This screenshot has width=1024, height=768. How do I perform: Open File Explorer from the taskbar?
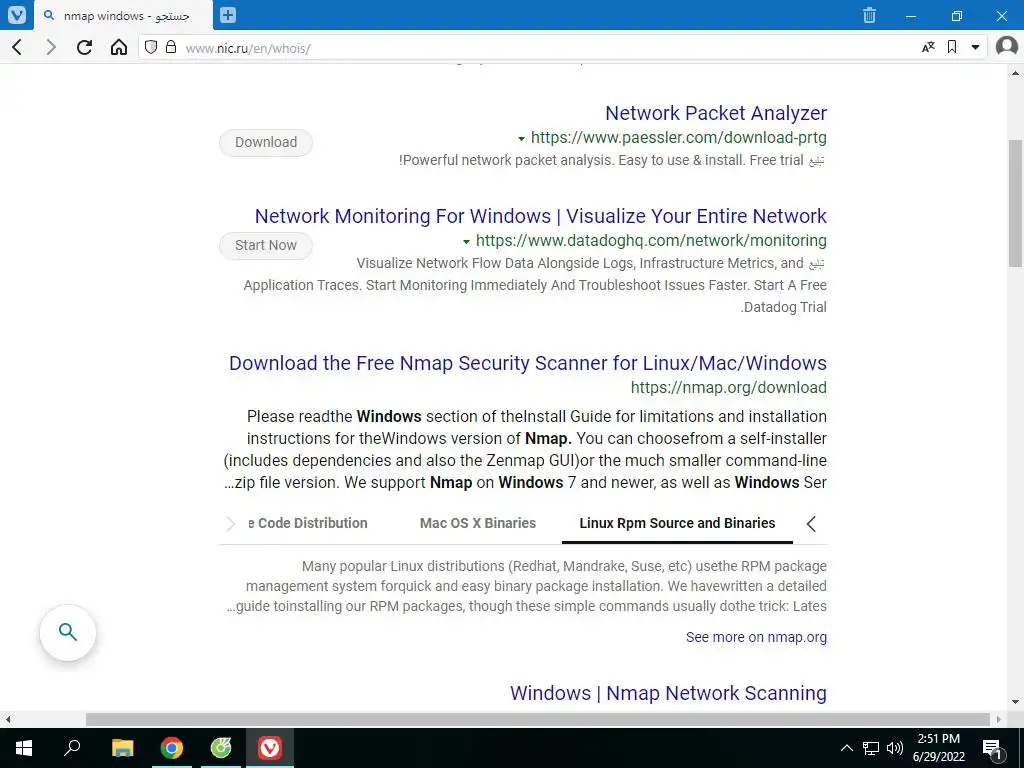tap(122, 748)
